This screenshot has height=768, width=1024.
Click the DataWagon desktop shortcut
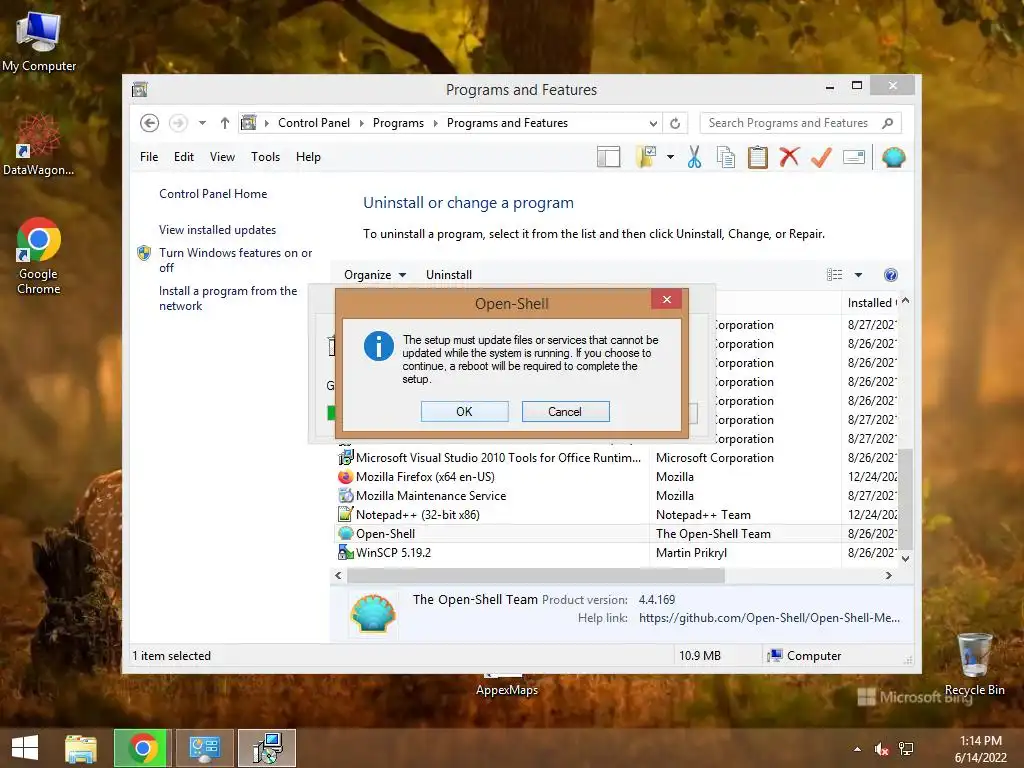point(39,144)
